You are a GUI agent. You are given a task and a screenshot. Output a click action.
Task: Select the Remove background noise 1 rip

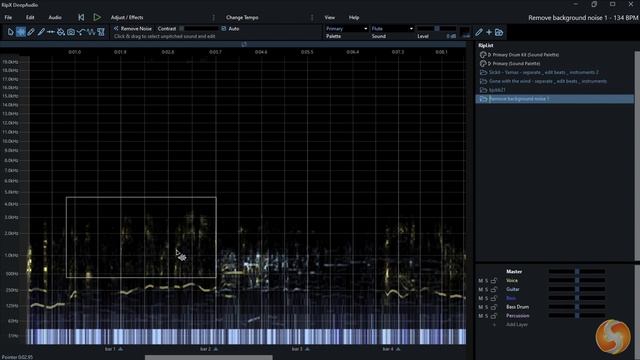click(555, 99)
